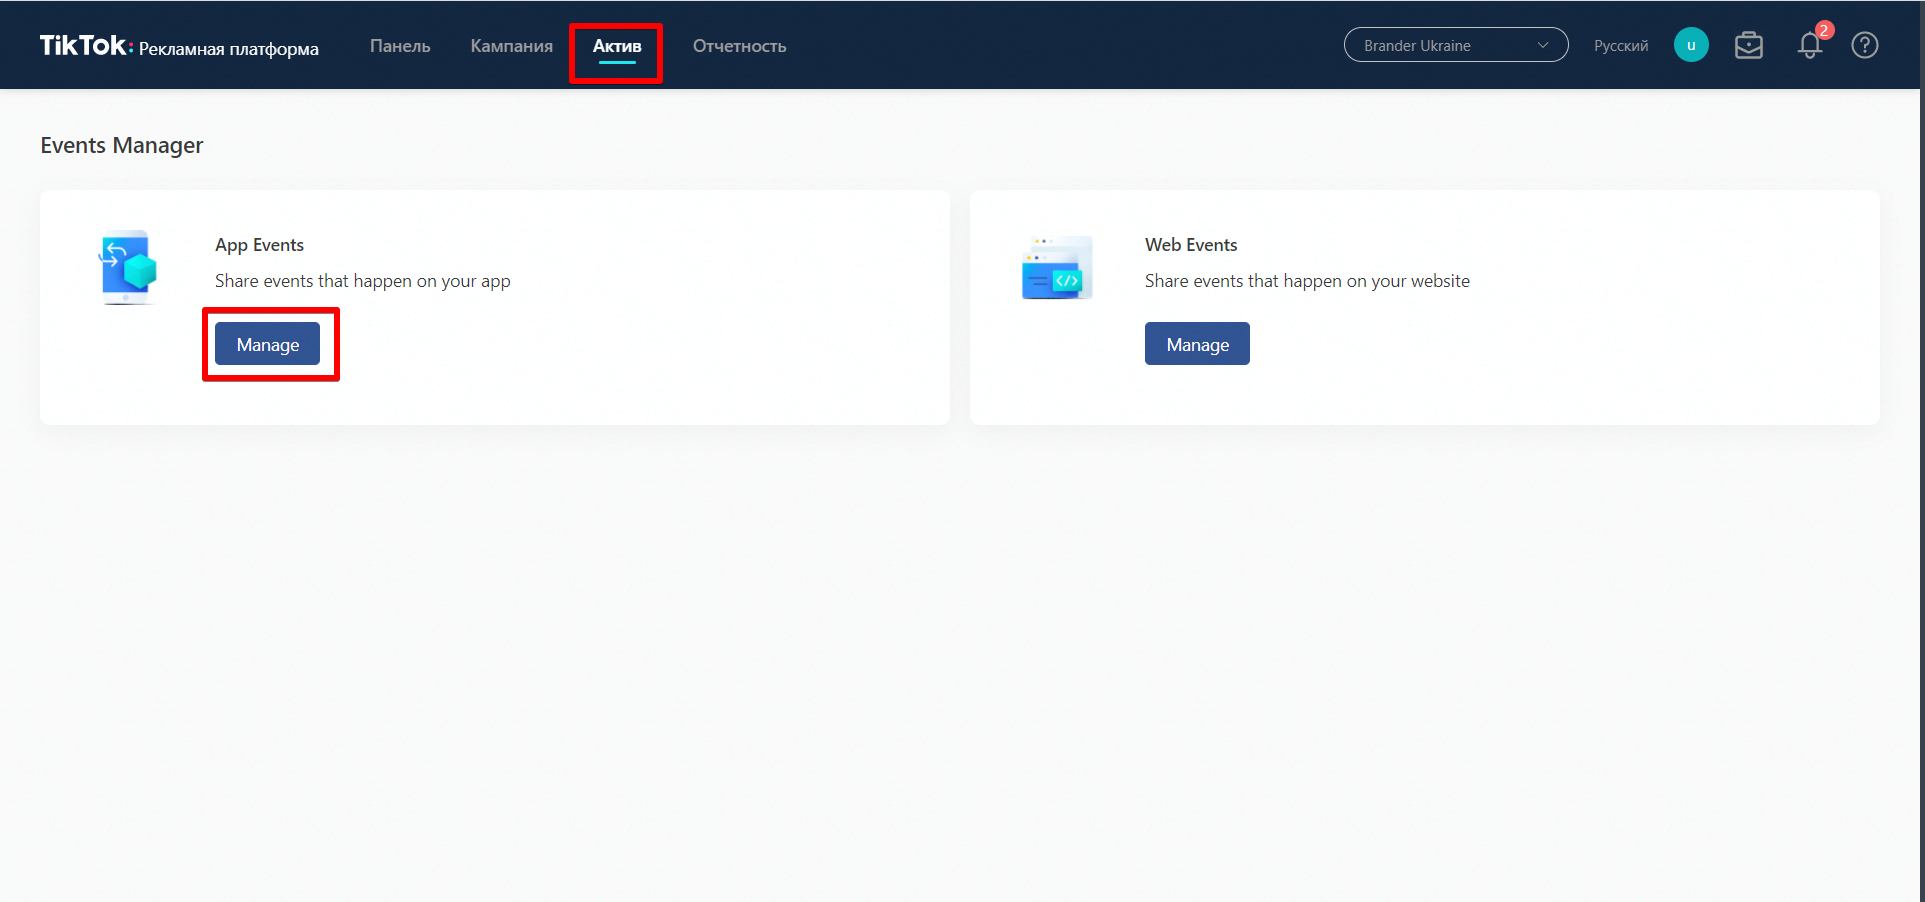Click the red notification count badge
This screenshot has height=902, width=1925.
(x=1824, y=30)
